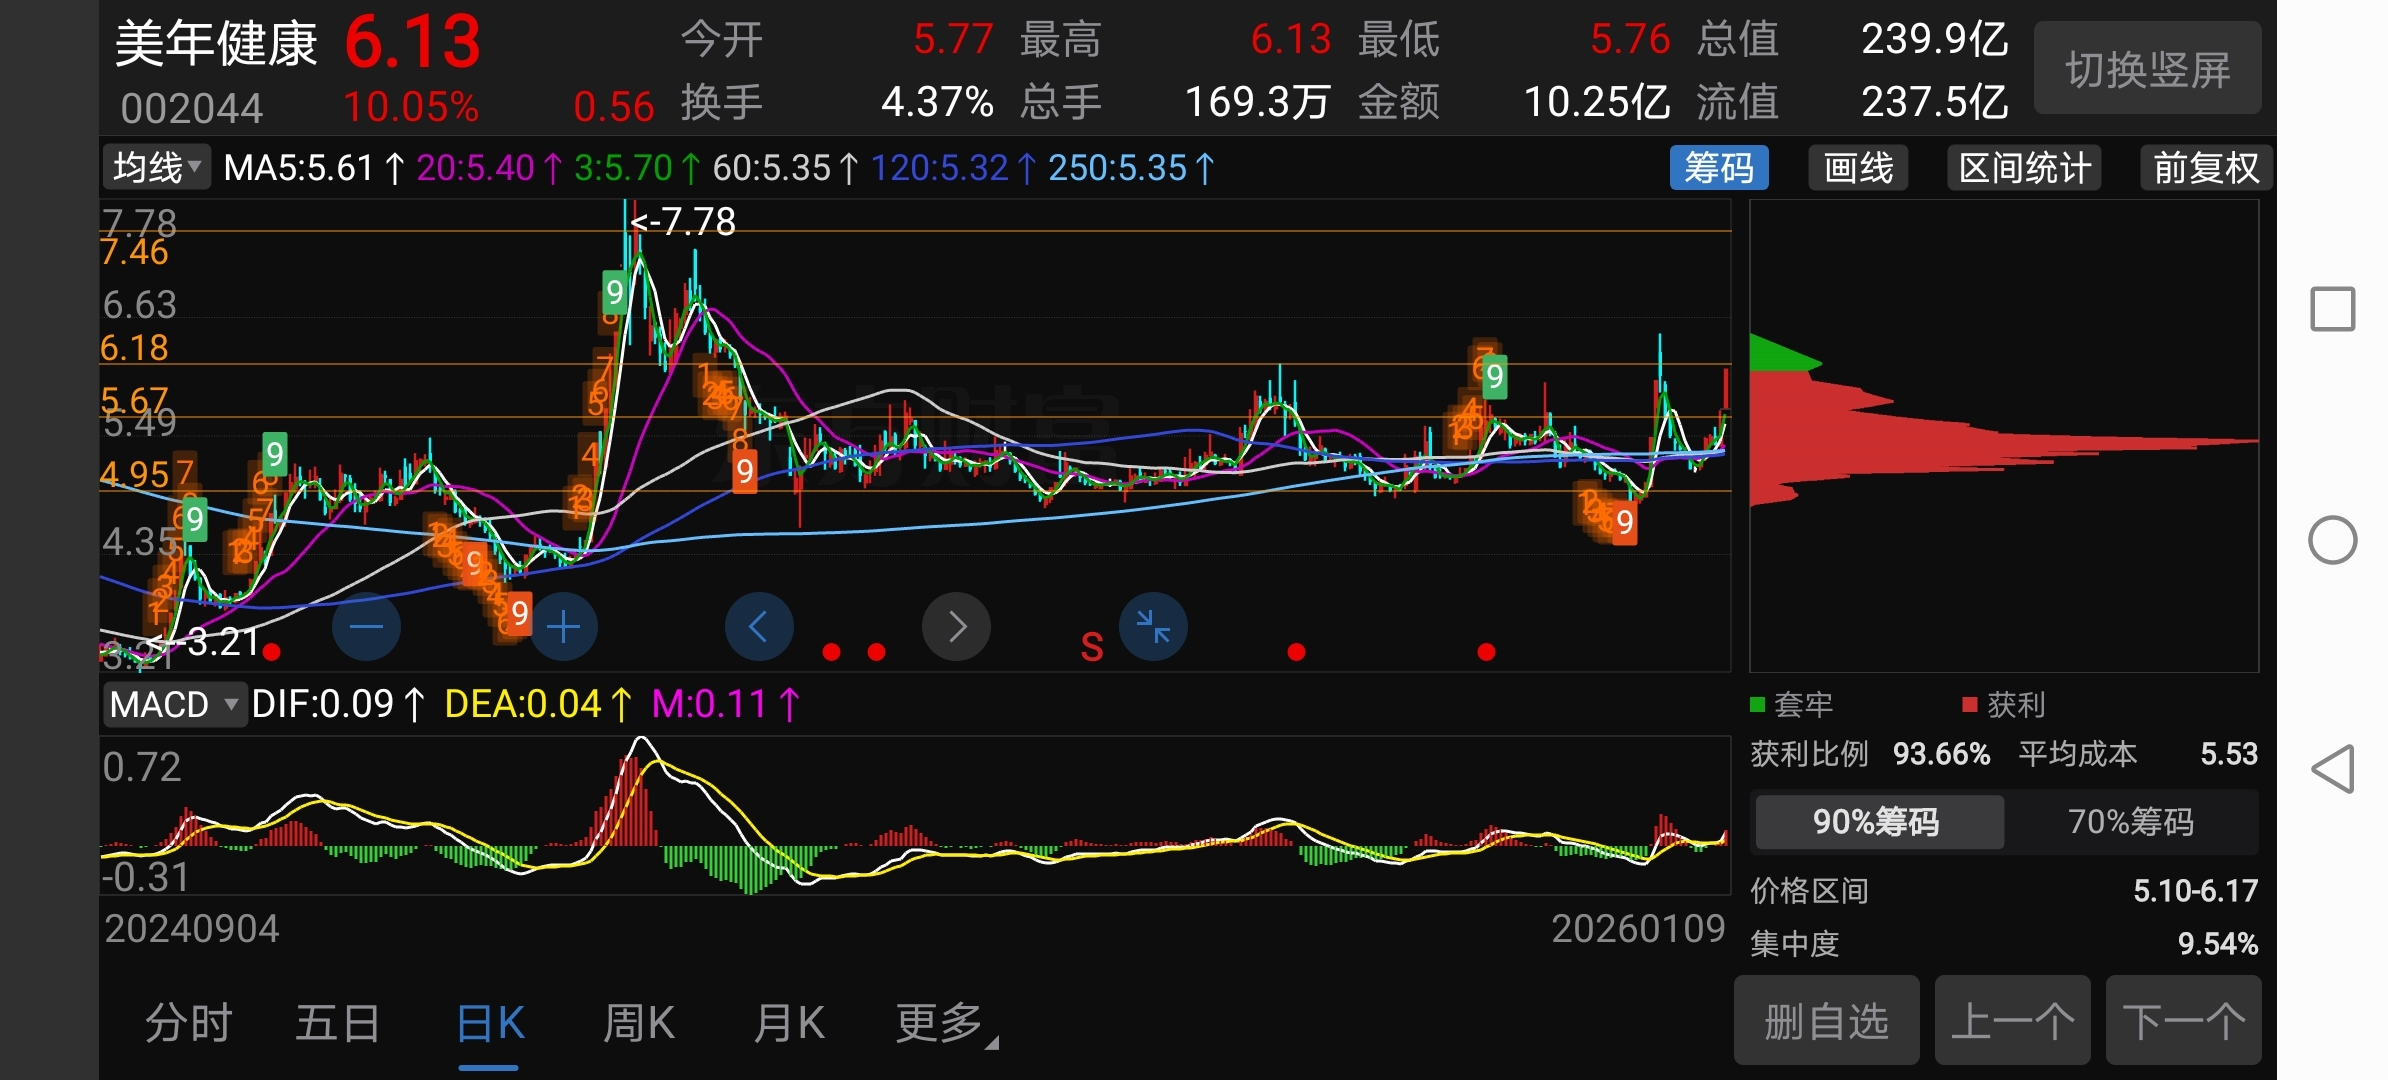
Task: Open the 均线 indicator dropdown
Action: (157, 168)
